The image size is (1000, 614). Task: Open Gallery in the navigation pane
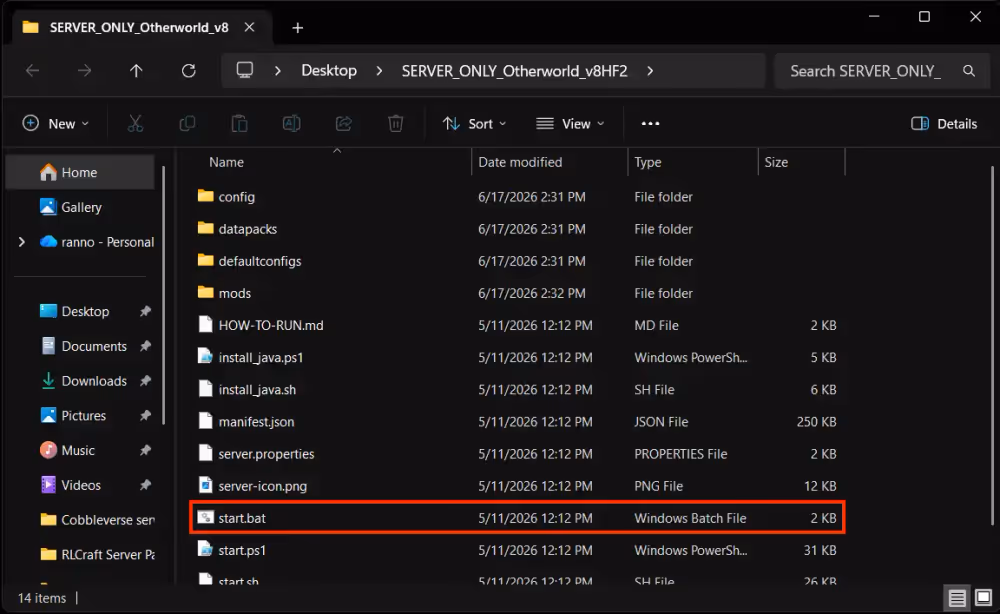tap(80, 207)
